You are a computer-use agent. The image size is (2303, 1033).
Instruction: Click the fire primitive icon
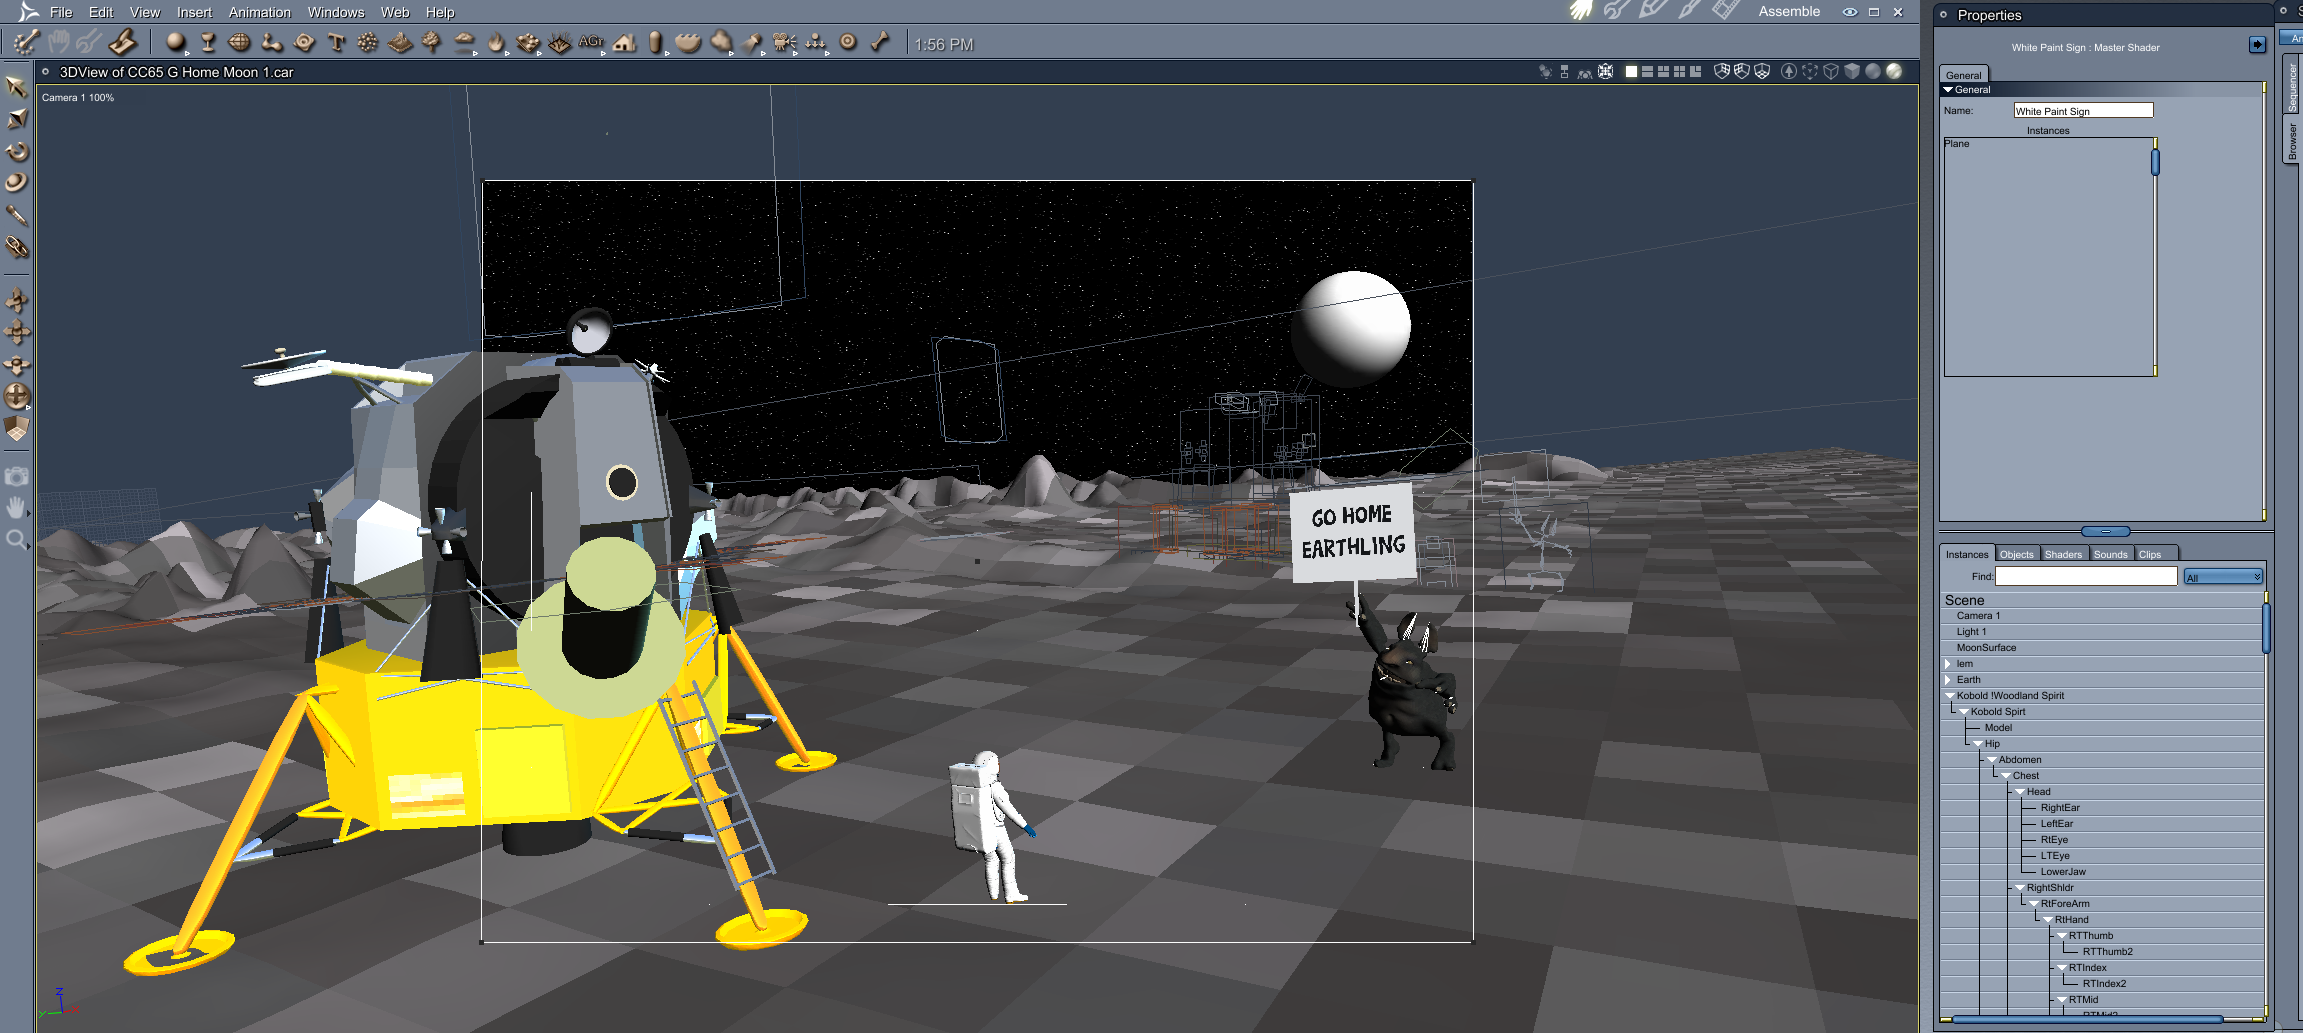tap(496, 42)
